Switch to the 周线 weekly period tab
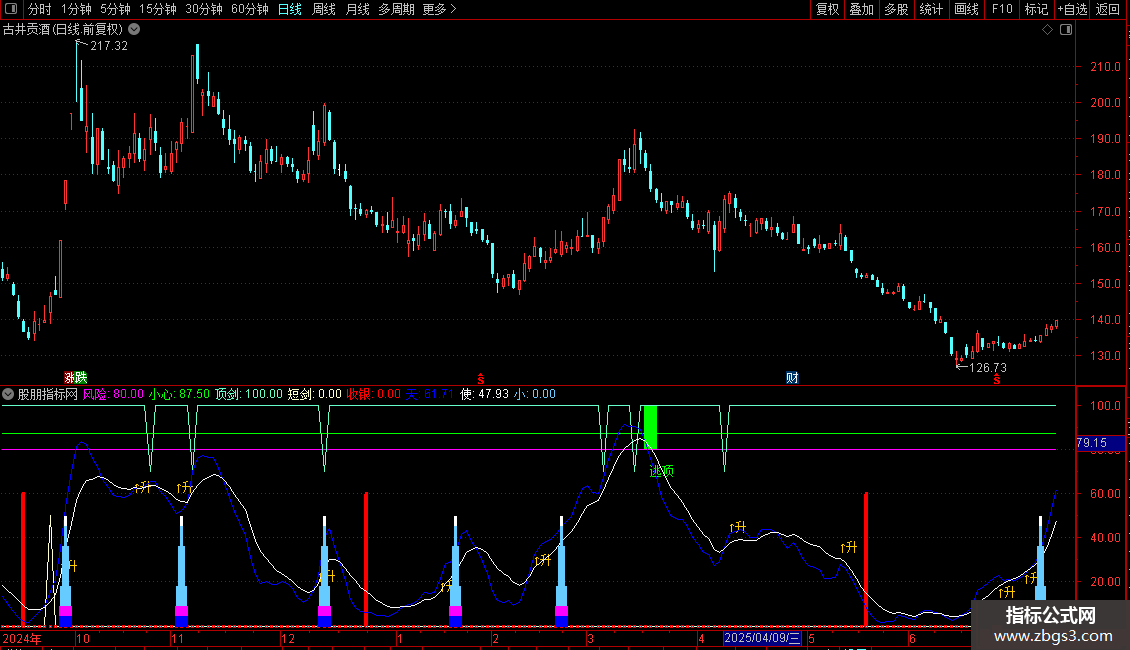Image resolution: width=1130 pixels, height=650 pixels. (x=324, y=10)
